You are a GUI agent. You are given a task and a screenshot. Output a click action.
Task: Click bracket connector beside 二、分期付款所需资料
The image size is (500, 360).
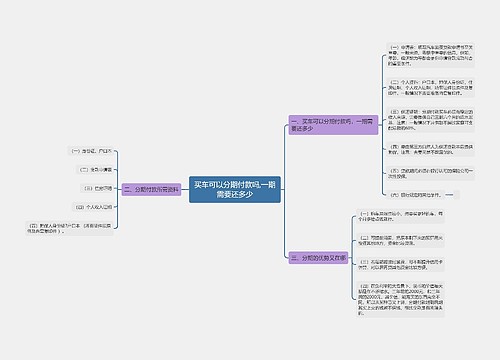click(x=116, y=189)
